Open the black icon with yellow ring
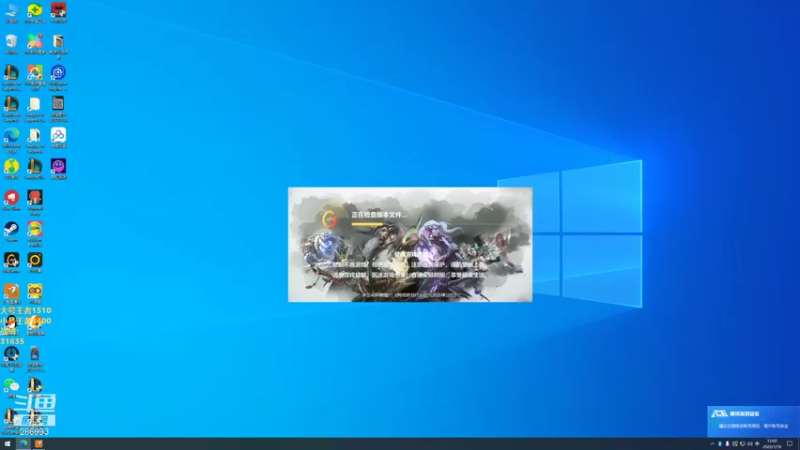The height and width of the screenshot is (450, 800). [x=35, y=262]
